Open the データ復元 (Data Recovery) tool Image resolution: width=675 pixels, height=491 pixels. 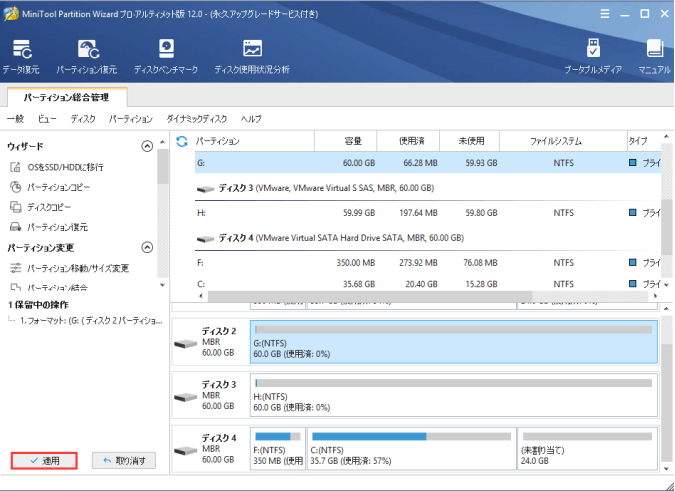(21, 56)
